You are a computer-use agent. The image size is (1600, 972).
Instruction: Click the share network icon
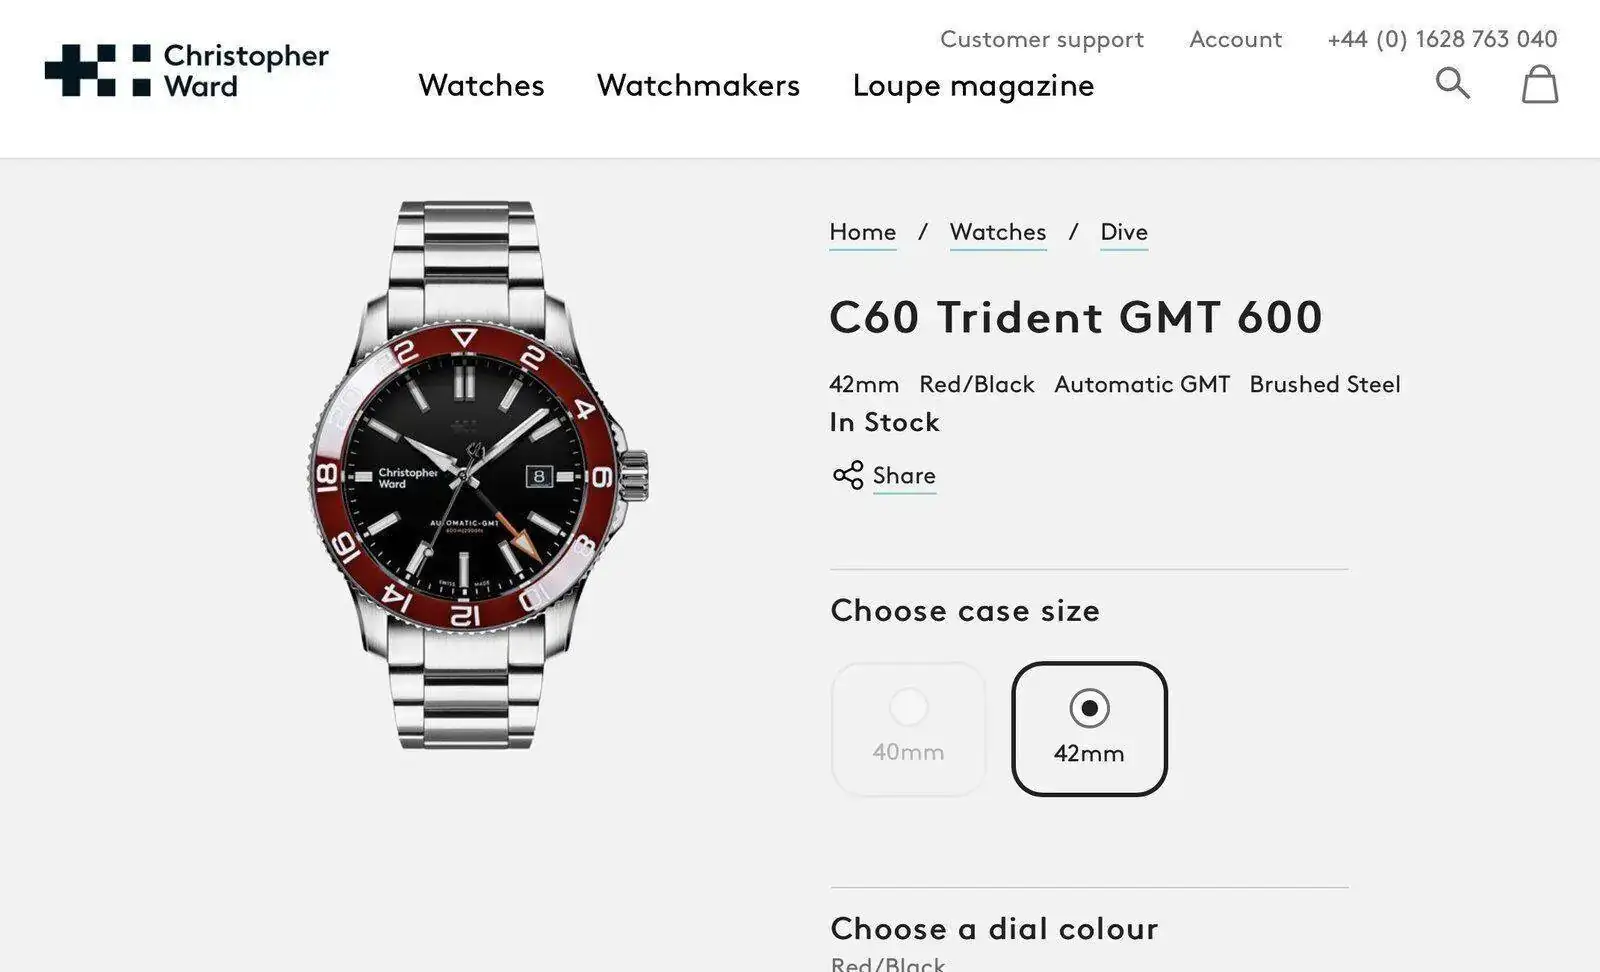tap(848, 475)
